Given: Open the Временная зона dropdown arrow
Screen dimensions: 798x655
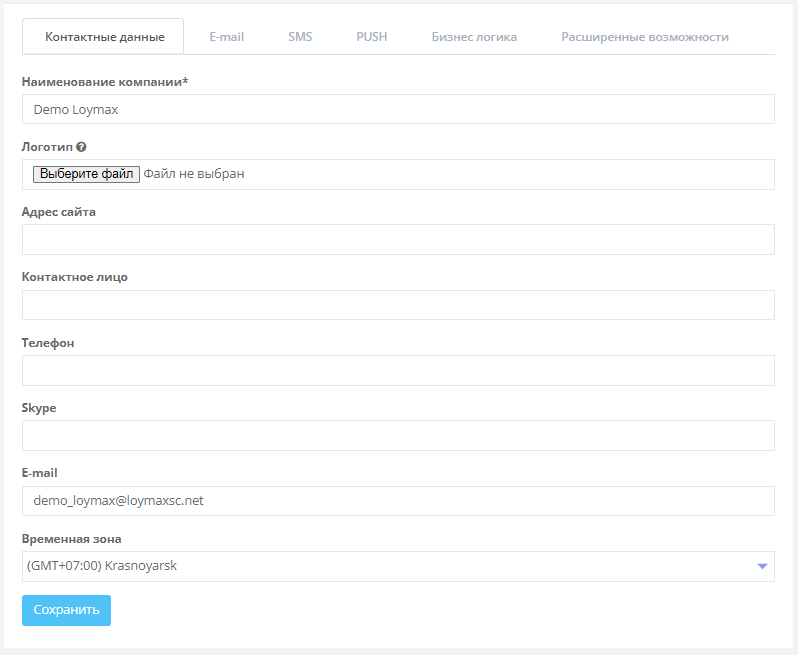Looking at the screenshot, I should coord(762,566).
